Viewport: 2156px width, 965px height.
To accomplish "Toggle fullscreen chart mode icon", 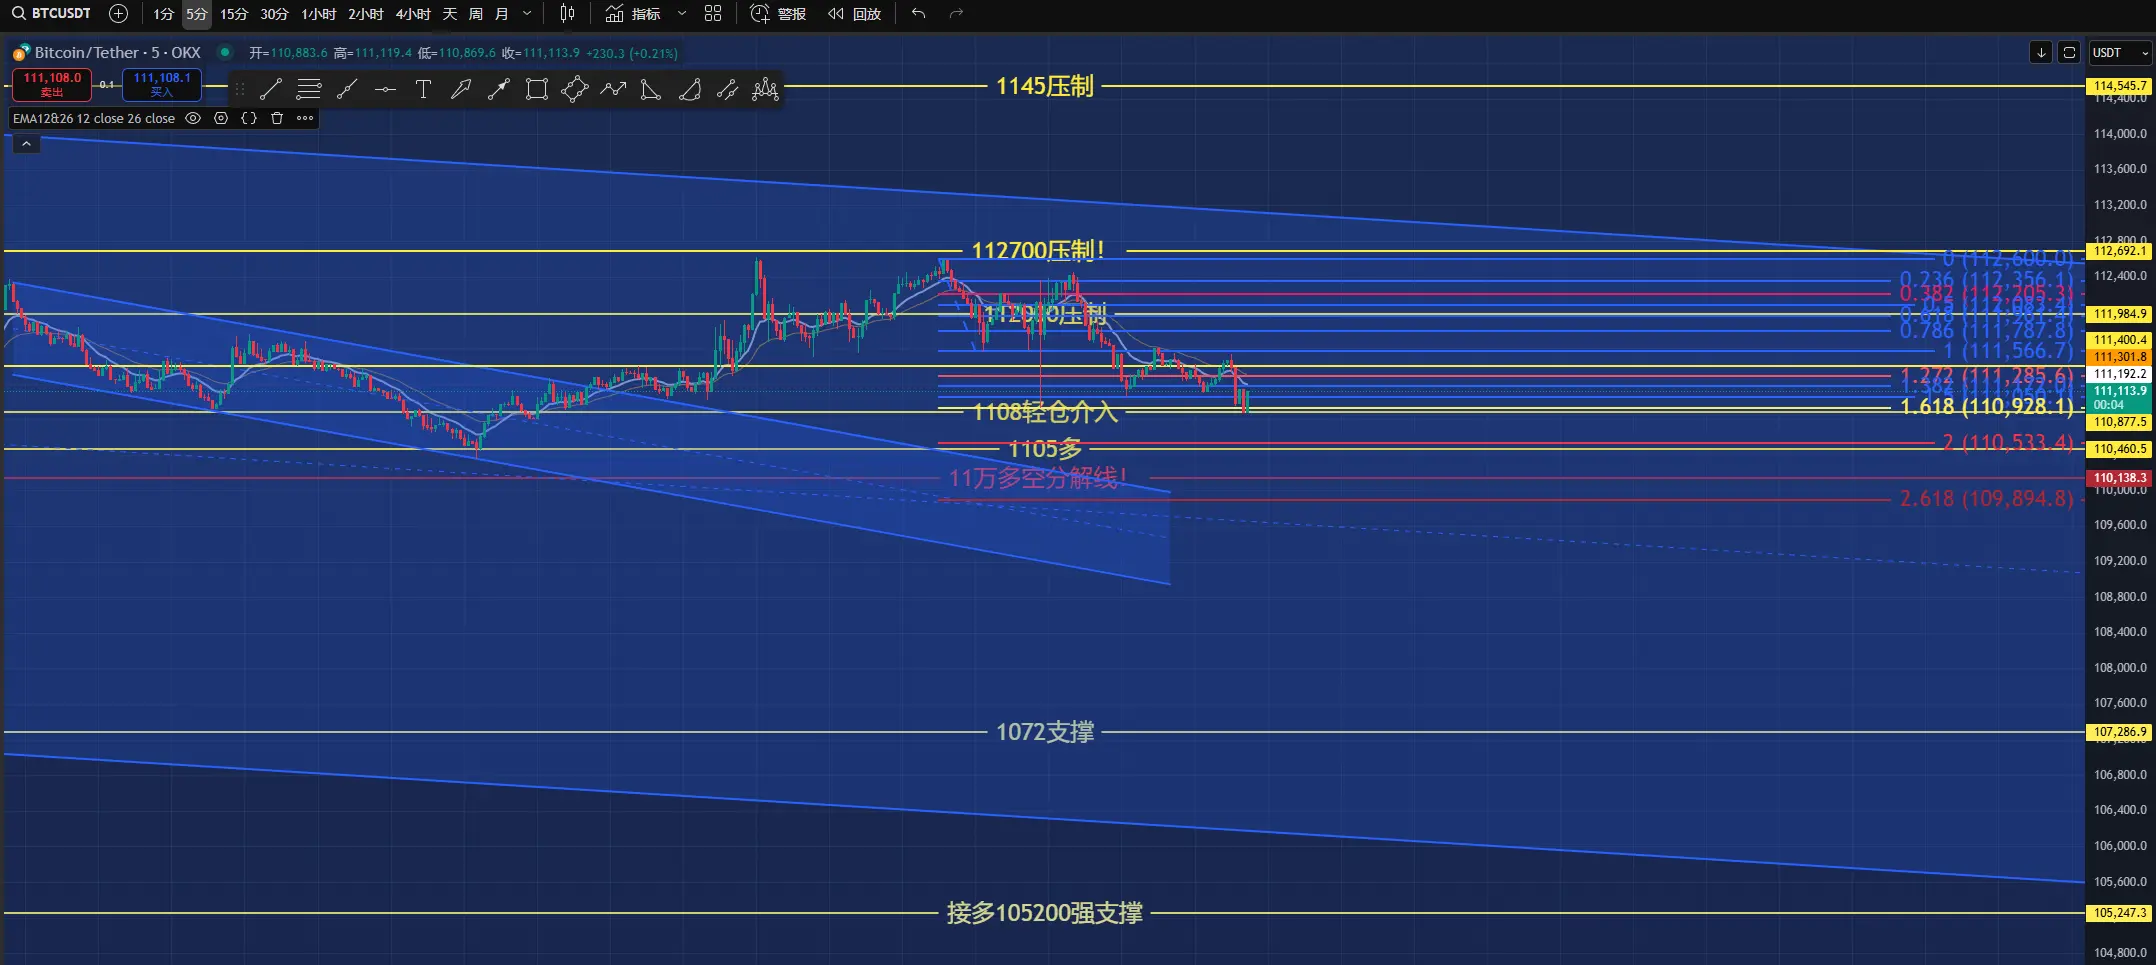I will (x=2069, y=52).
